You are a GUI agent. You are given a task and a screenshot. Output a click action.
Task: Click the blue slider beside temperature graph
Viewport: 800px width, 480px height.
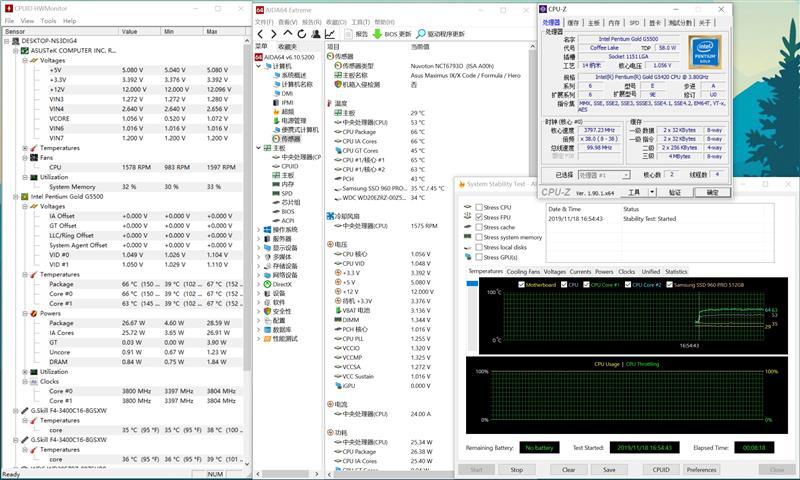[472, 283]
